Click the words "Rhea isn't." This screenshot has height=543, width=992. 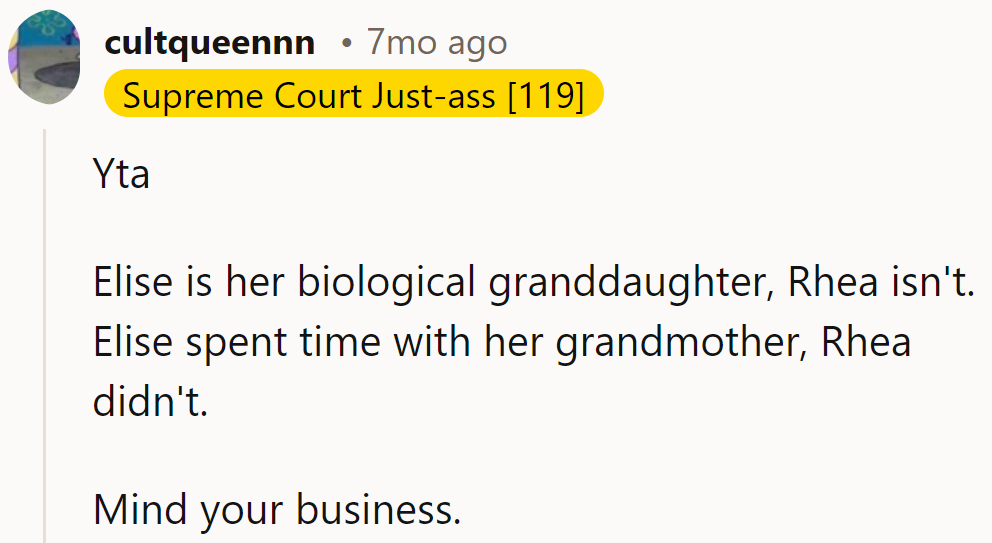(x=880, y=283)
